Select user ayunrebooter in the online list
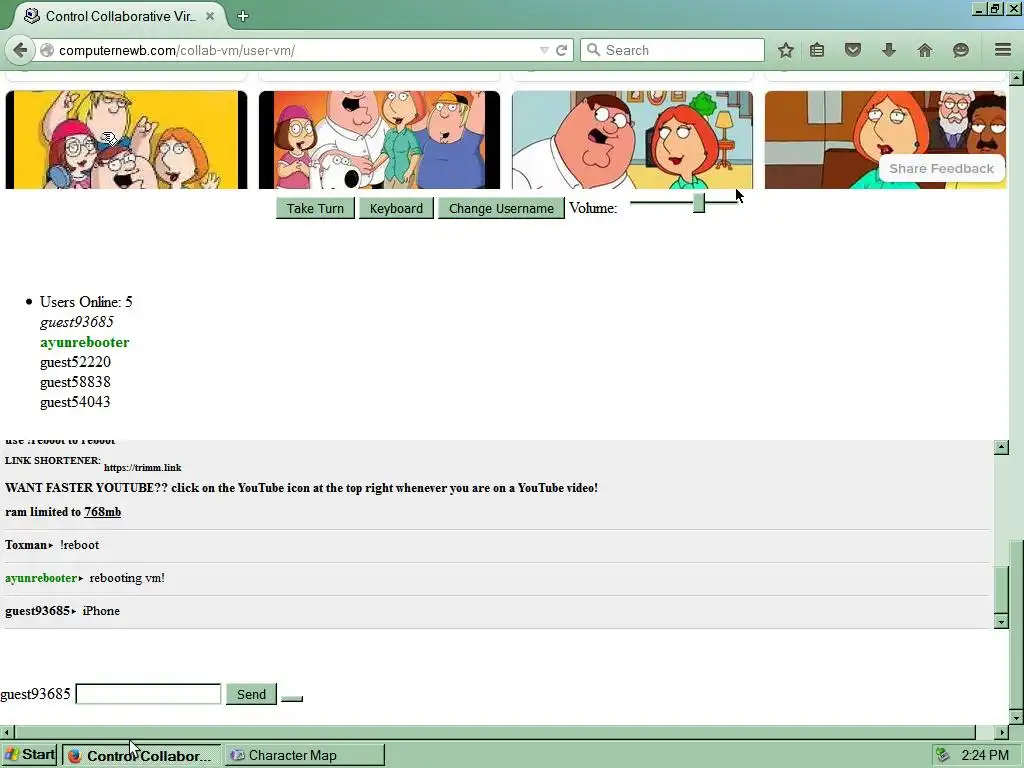 point(84,342)
